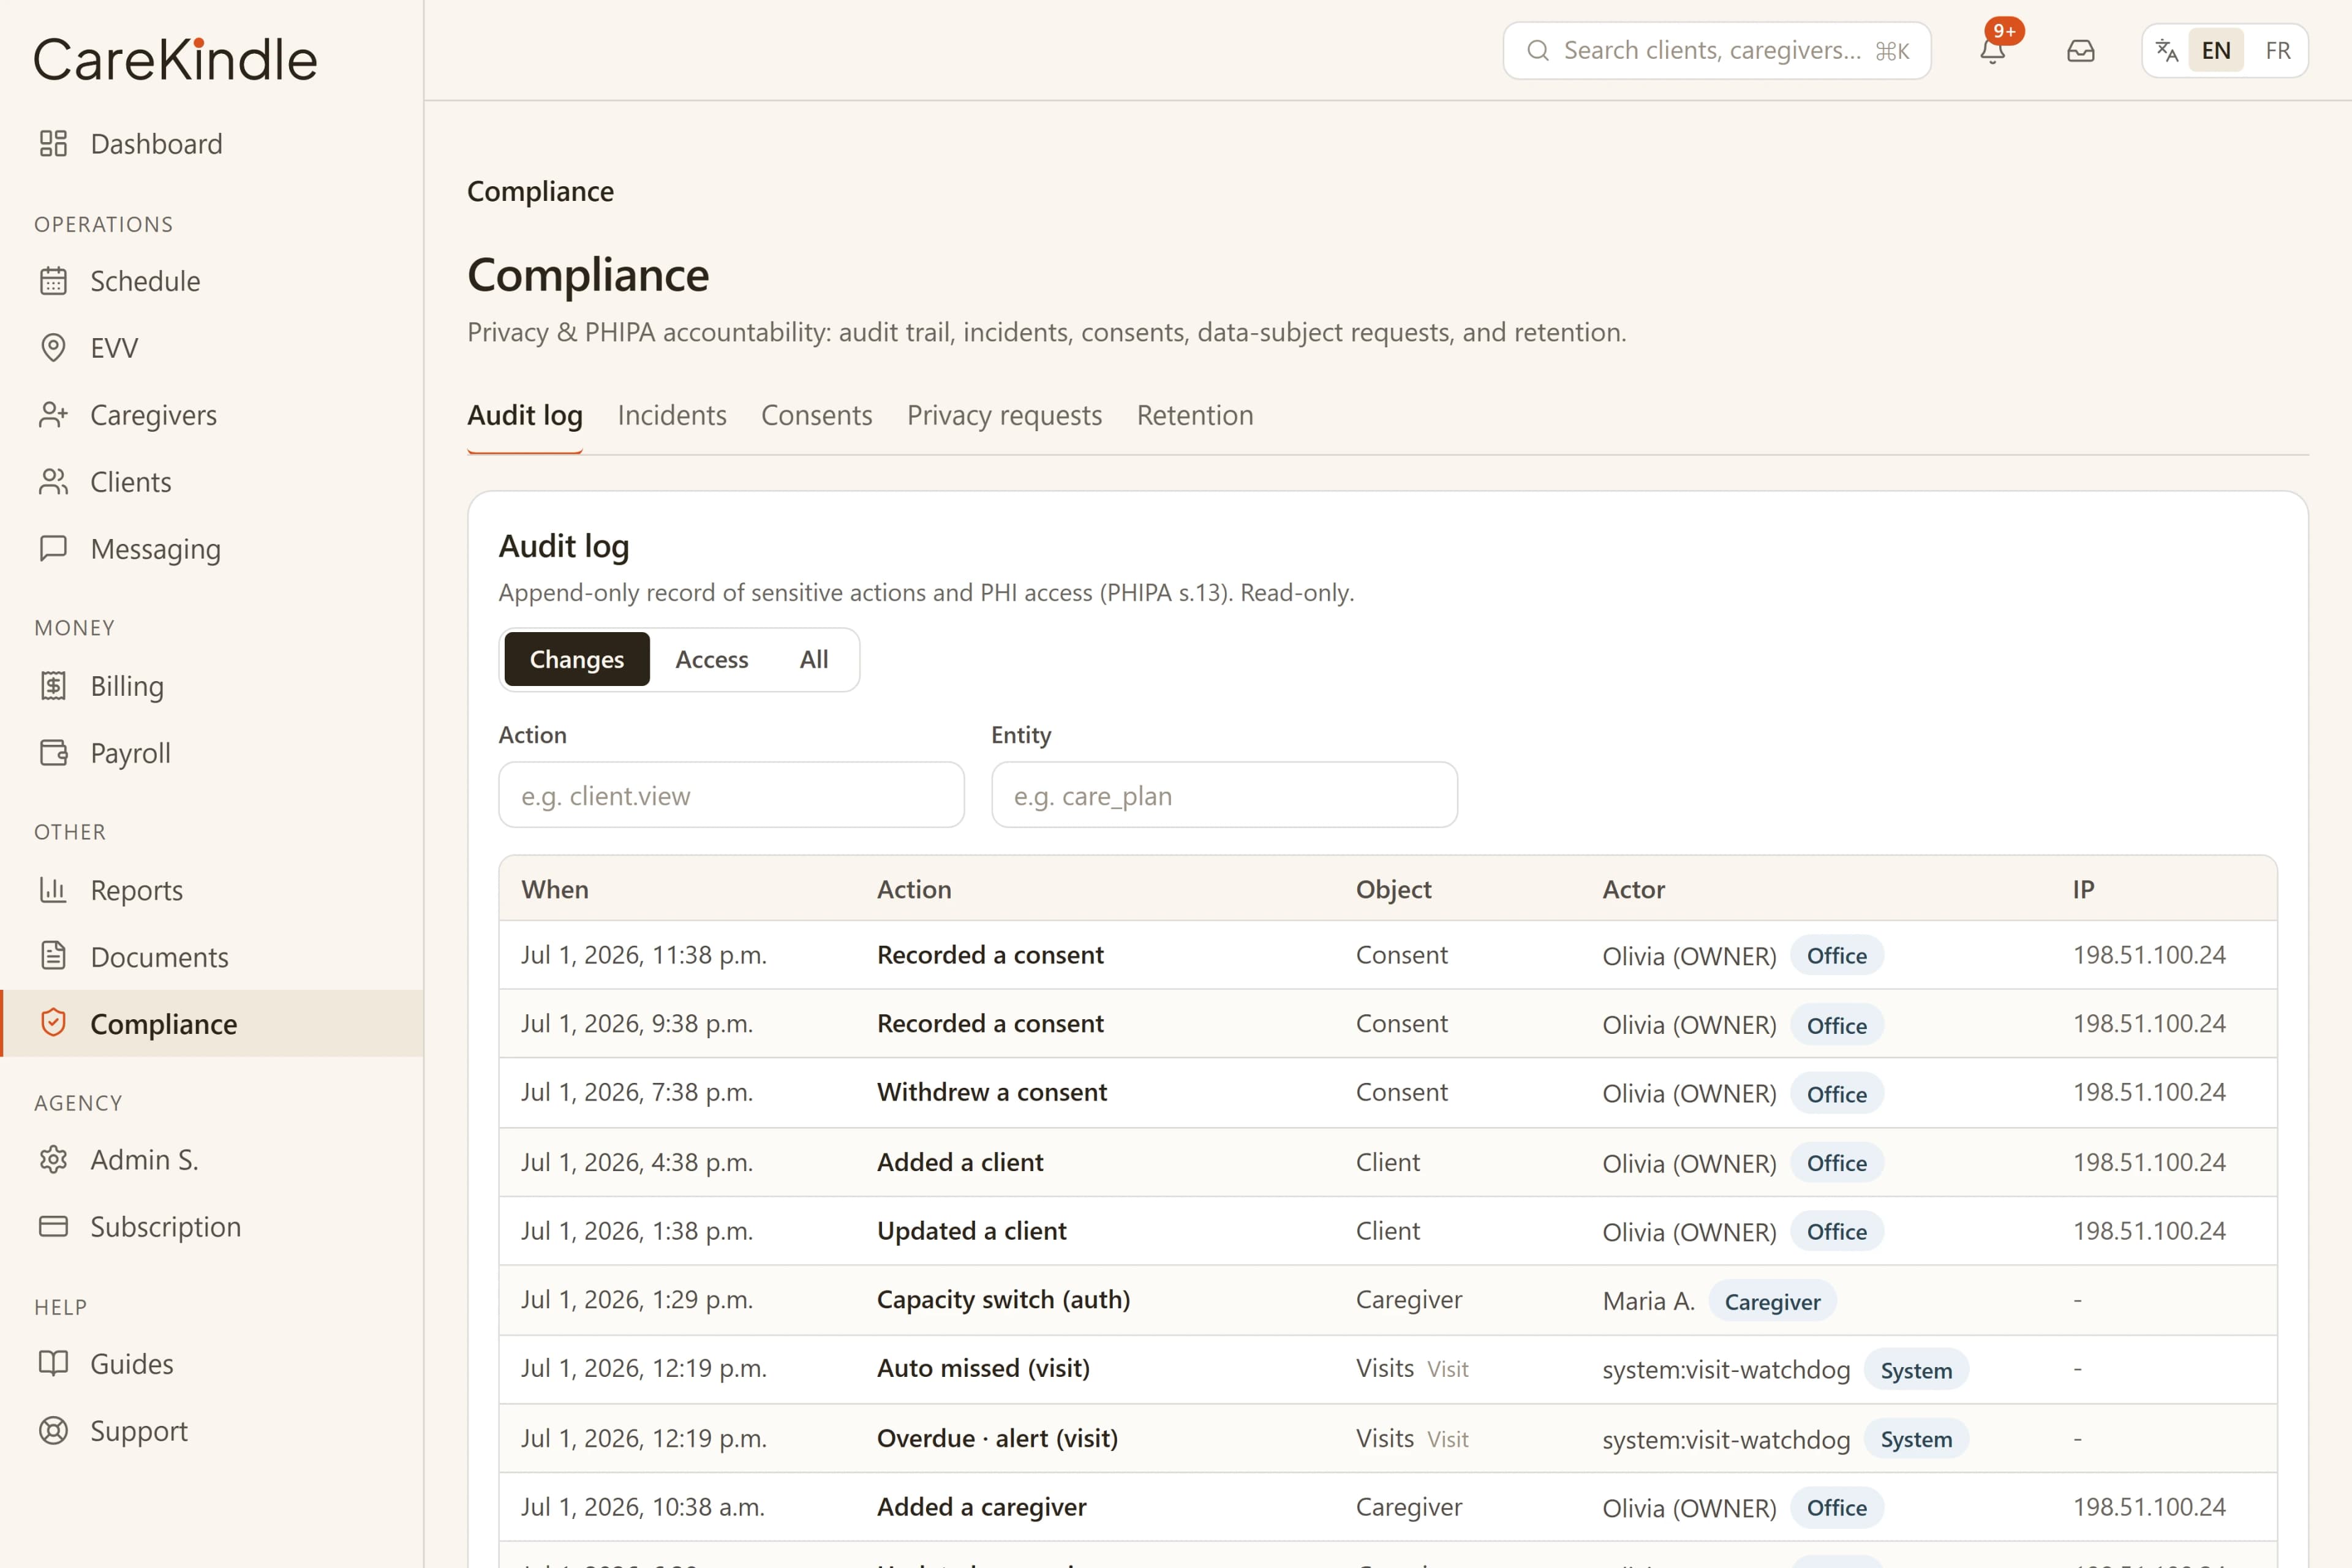This screenshot has width=2352, height=1568.
Task: Click the Billing receipt icon
Action: coord(53,686)
